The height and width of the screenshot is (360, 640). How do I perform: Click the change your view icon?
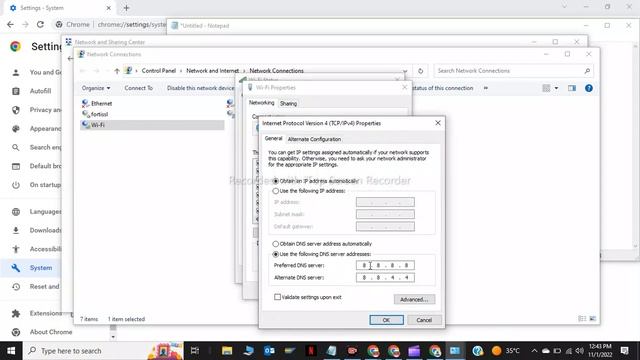tap(546, 88)
